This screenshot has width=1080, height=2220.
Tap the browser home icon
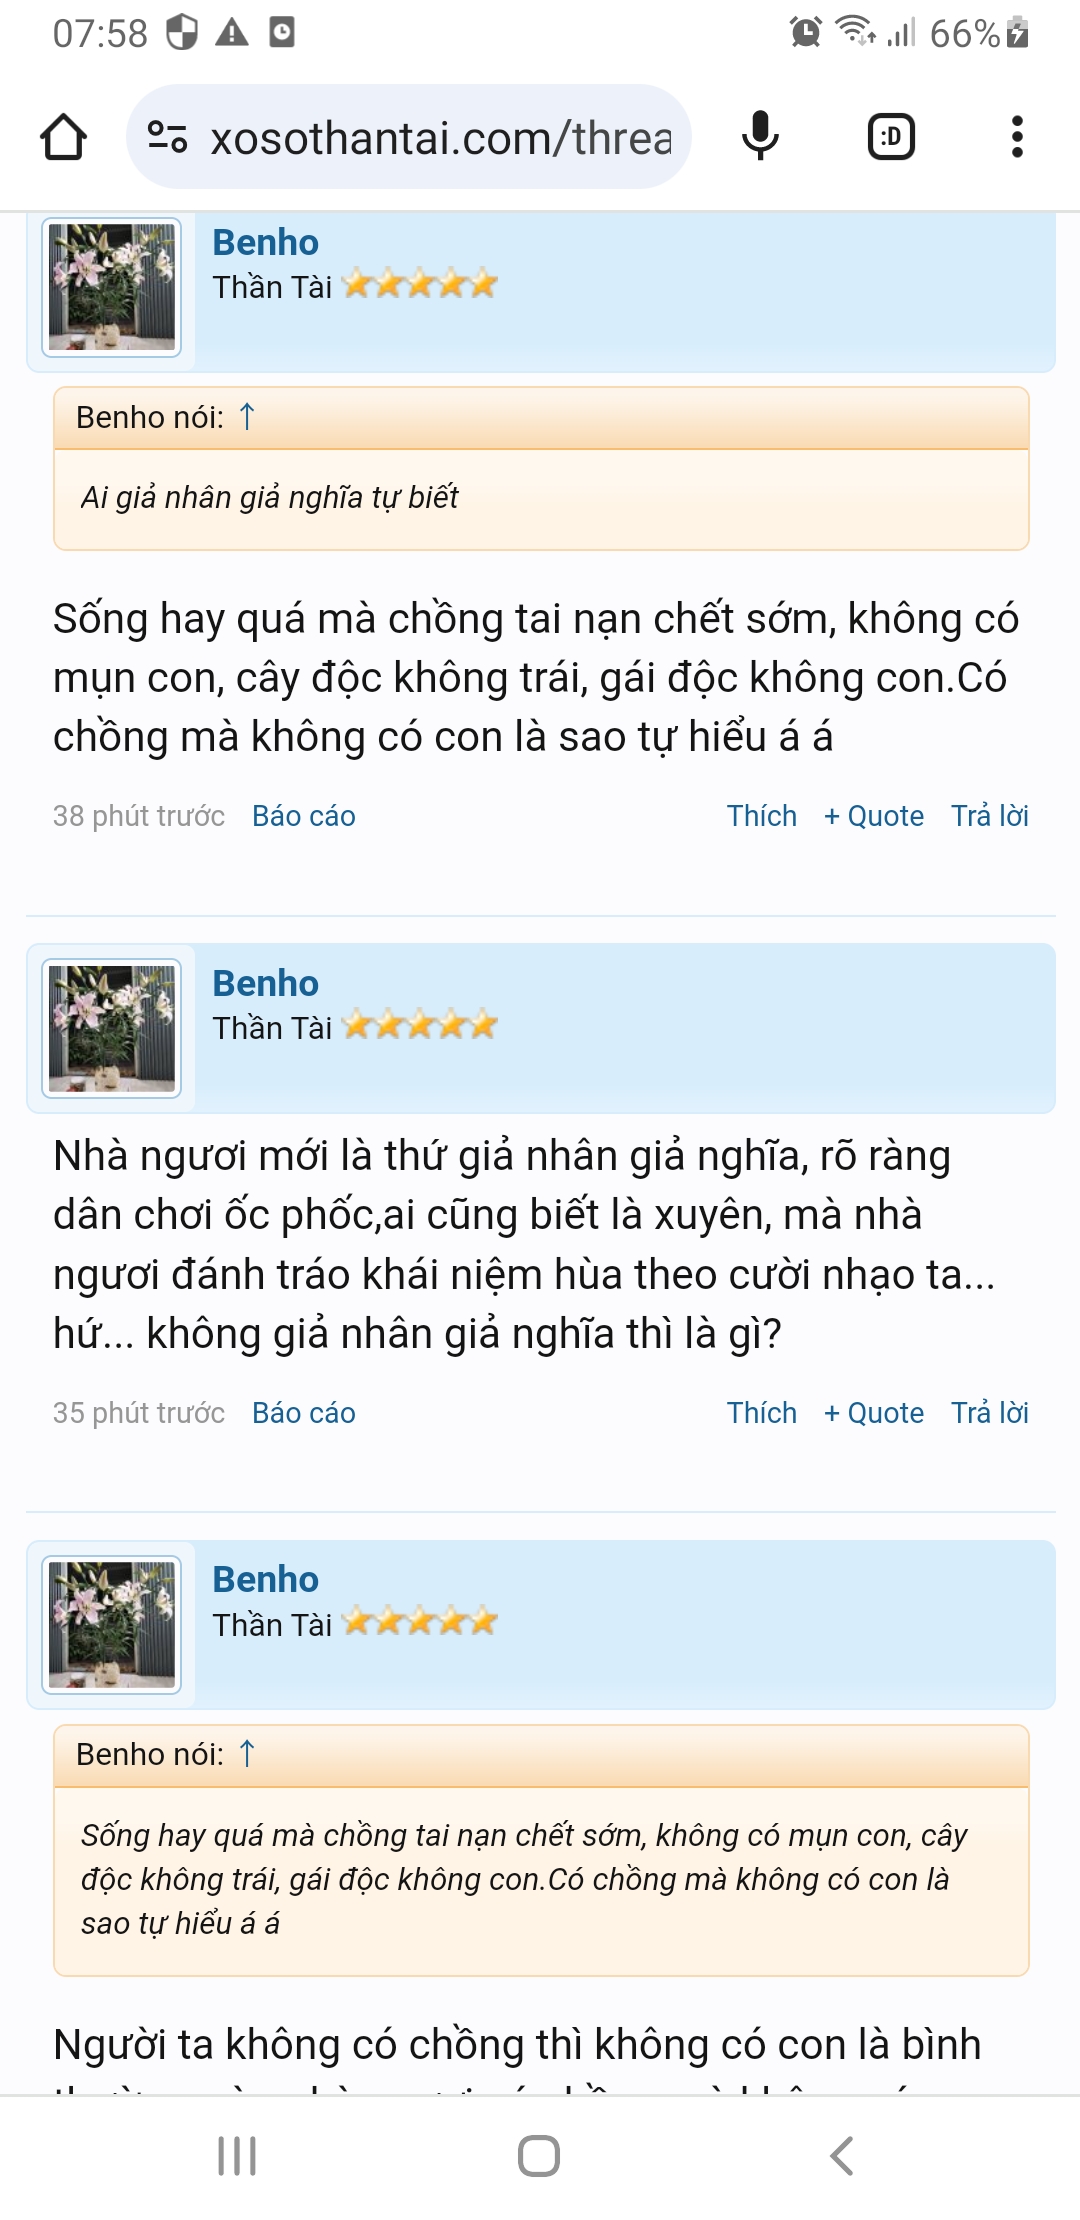(x=63, y=137)
